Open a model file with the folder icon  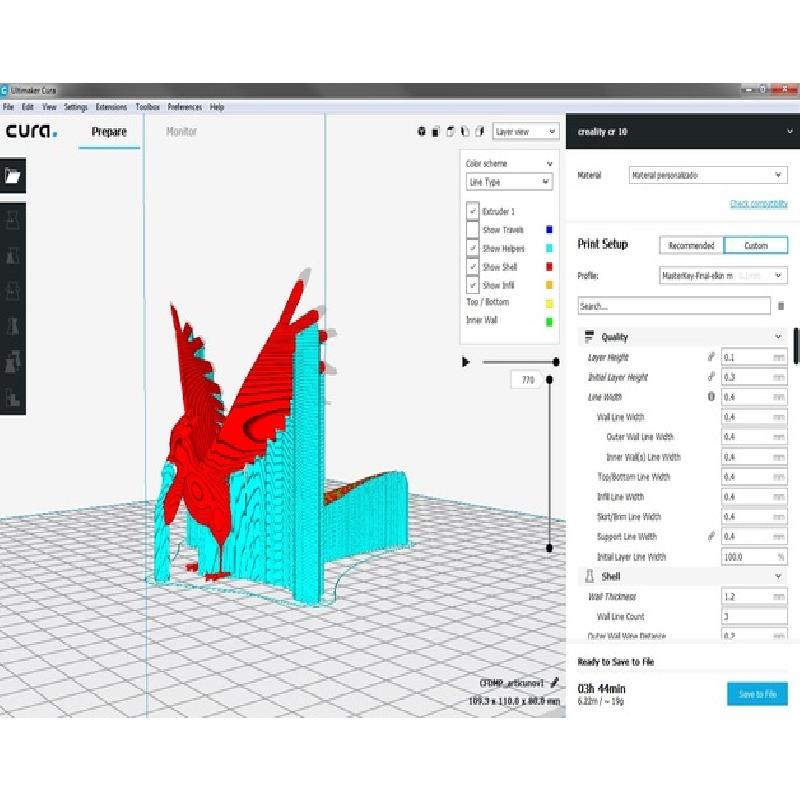[x=13, y=176]
